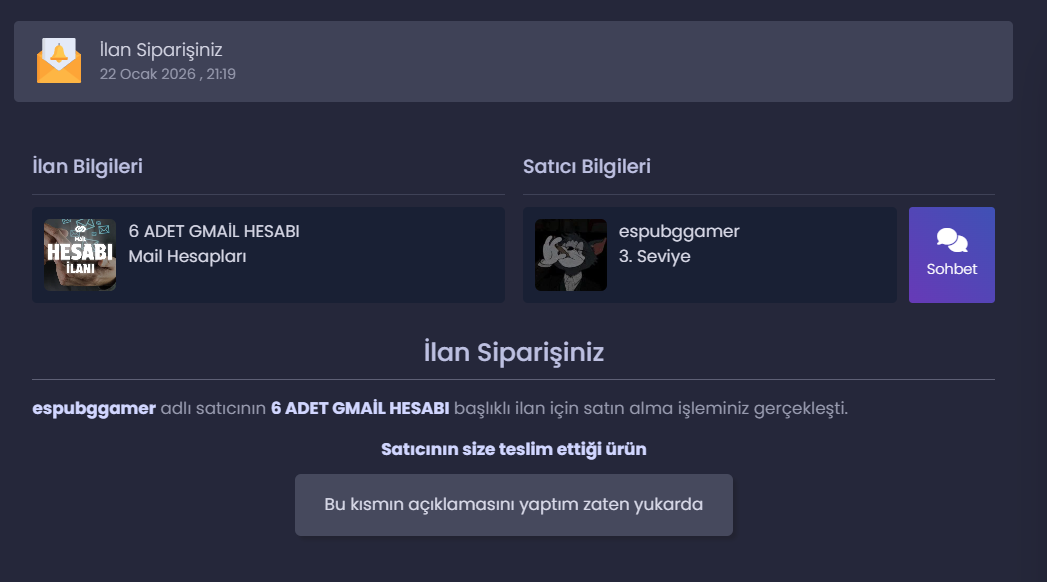Click Satıcının size teslim ettiği ürün label

513,449
